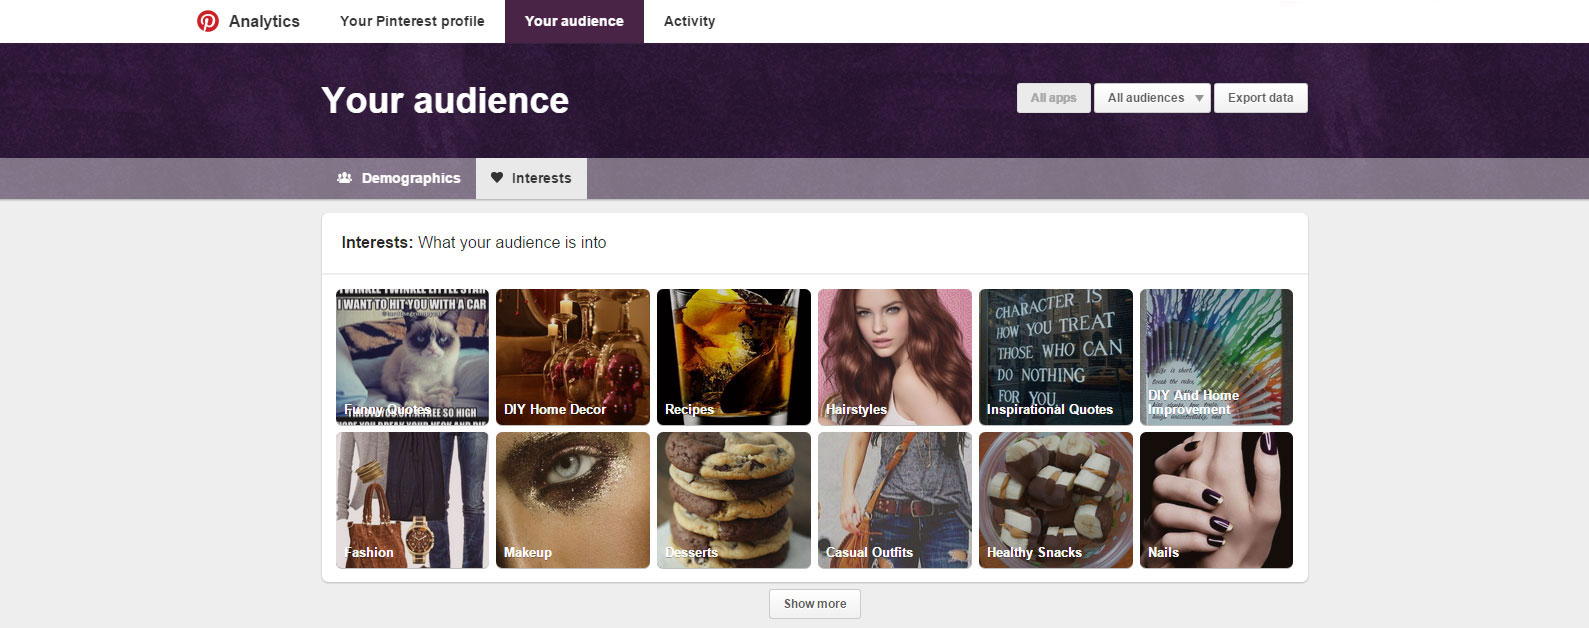Screen dimensions: 1589x628
Task: Select the Interests tab
Action: pos(531,178)
